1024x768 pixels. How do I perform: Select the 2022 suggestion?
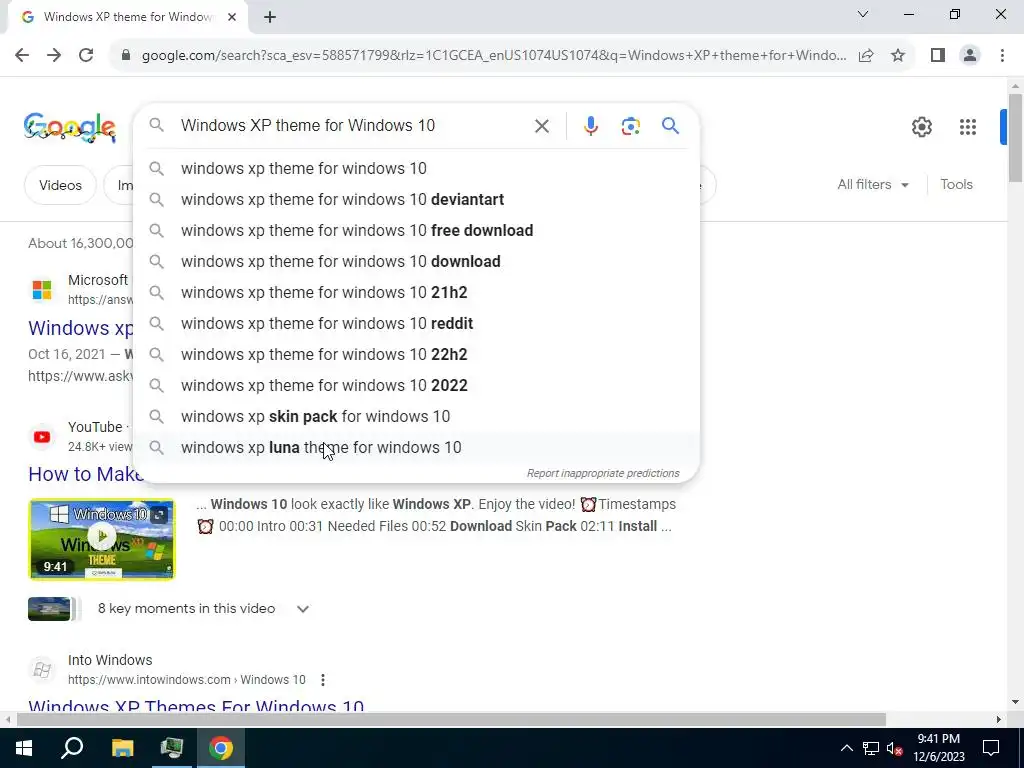(x=416, y=385)
